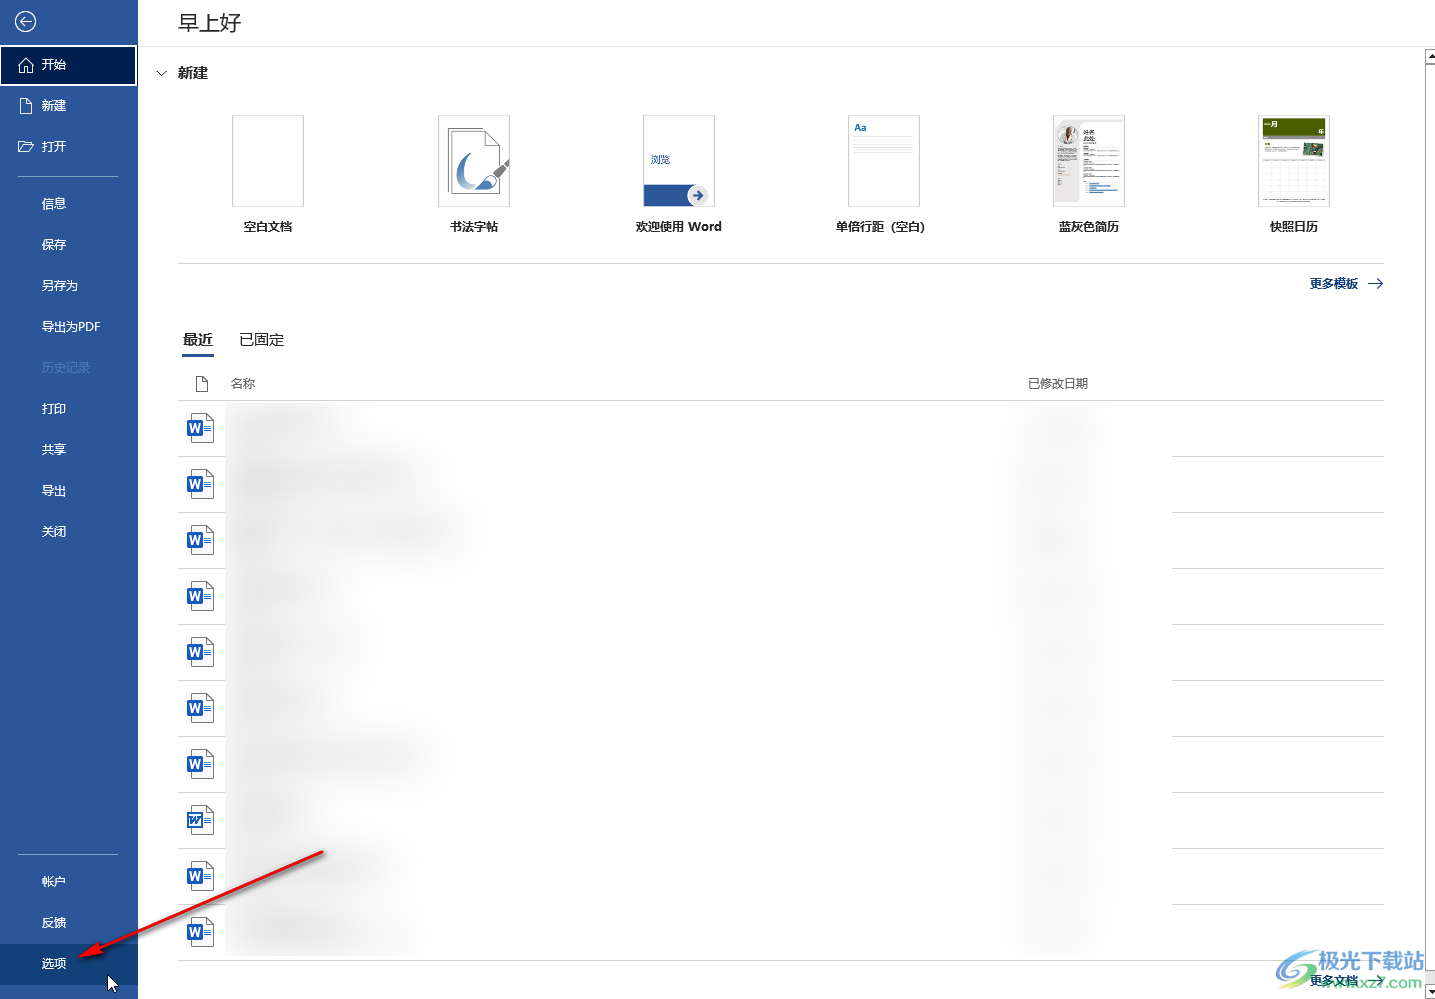Switch to the 已固定 tab
This screenshot has height=999, width=1435.
click(x=262, y=340)
